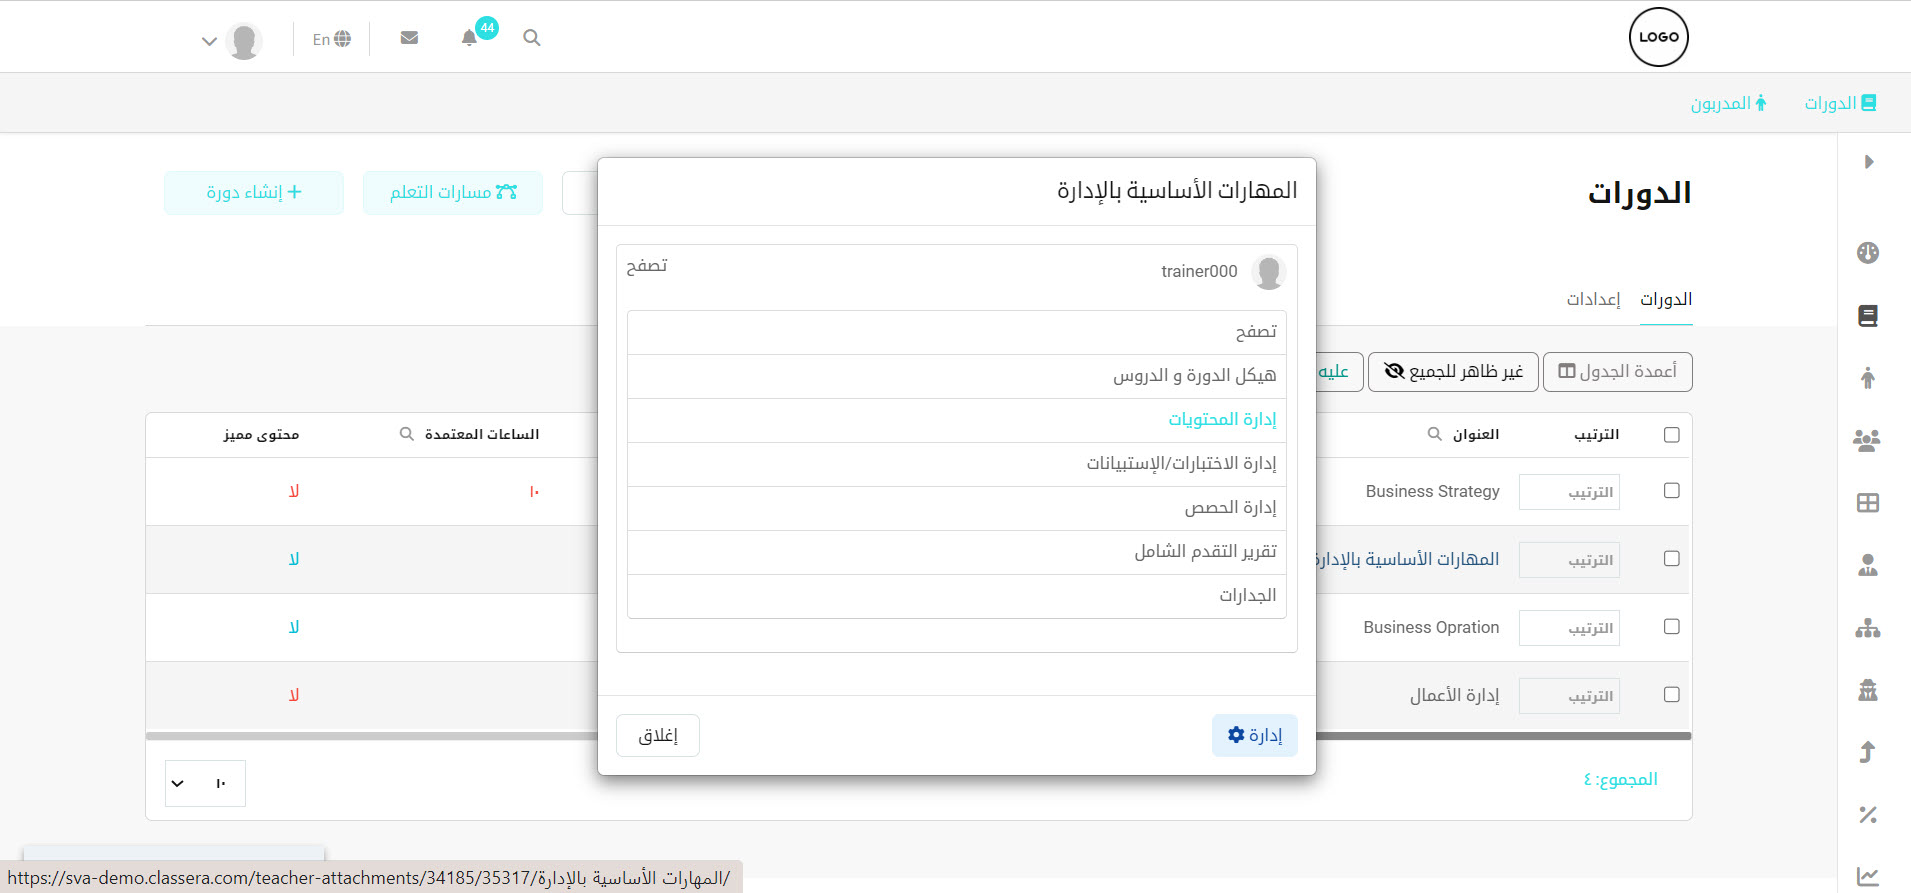Screen dimensions: 1911x893
Task: Expand the user profile dropdown arrow
Action: (x=209, y=42)
